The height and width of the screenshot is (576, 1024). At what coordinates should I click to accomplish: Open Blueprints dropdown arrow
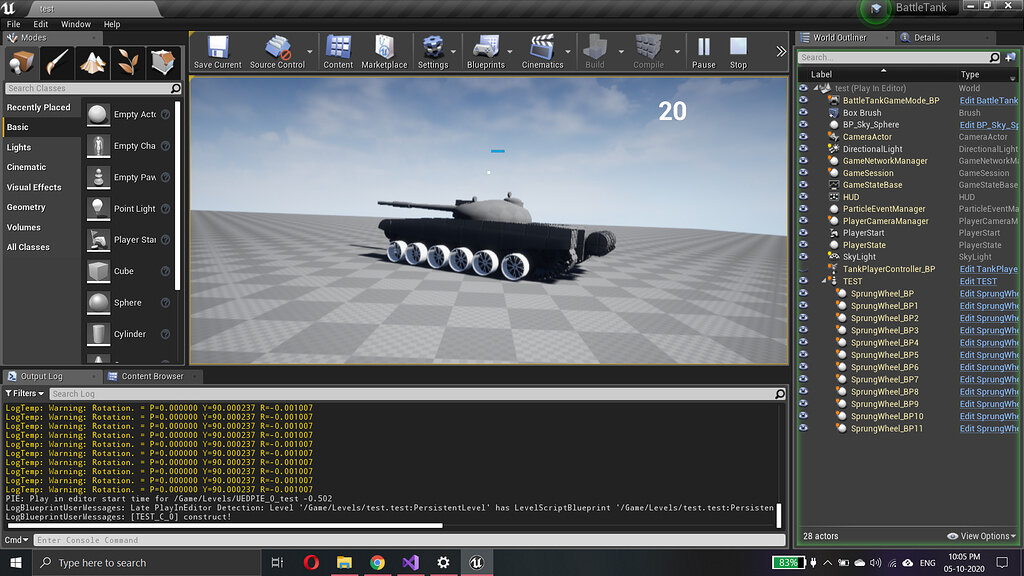[x=510, y=52]
